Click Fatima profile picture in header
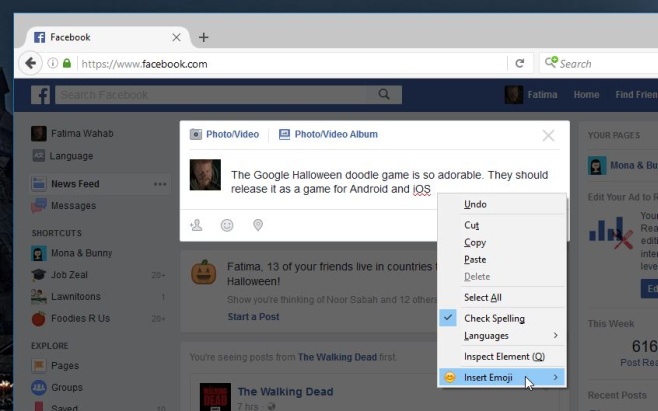The image size is (658, 411). [x=514, y=95]
